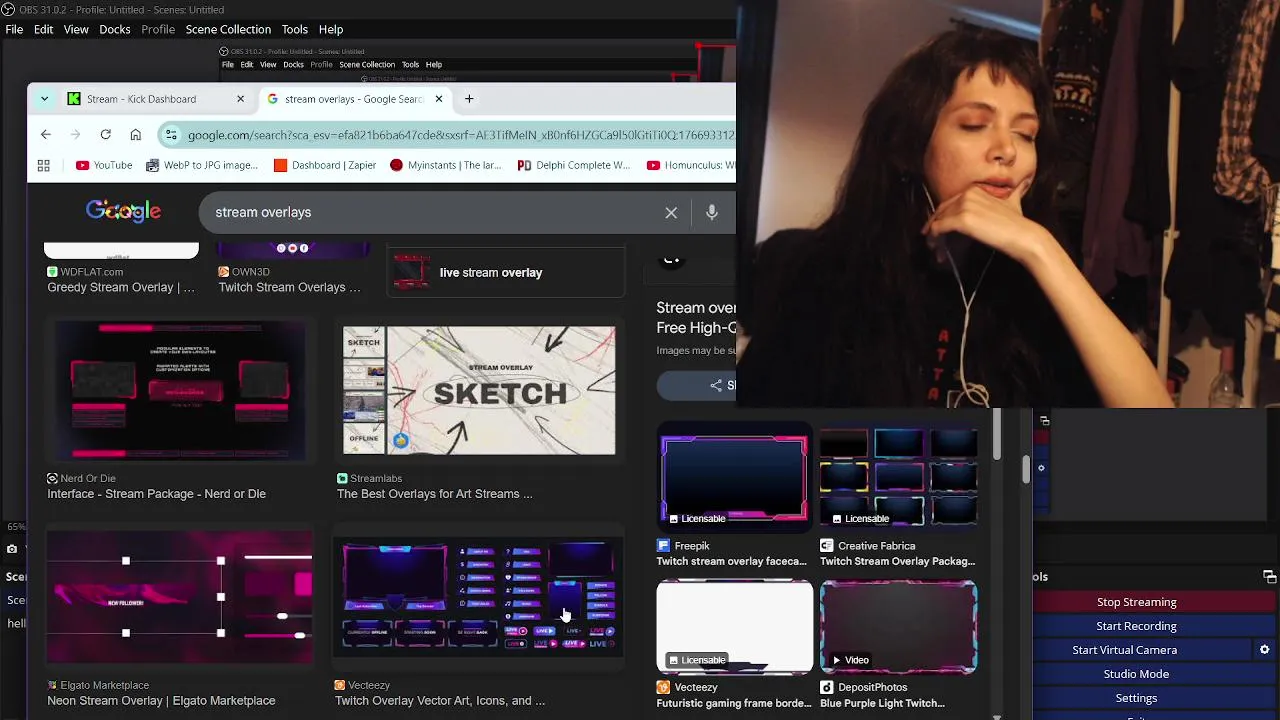The height and width of the screenshot is (720, 1280).
Task: Open virtual camera settings gear
Action: pyautogui.click(x=1265, y=650)
